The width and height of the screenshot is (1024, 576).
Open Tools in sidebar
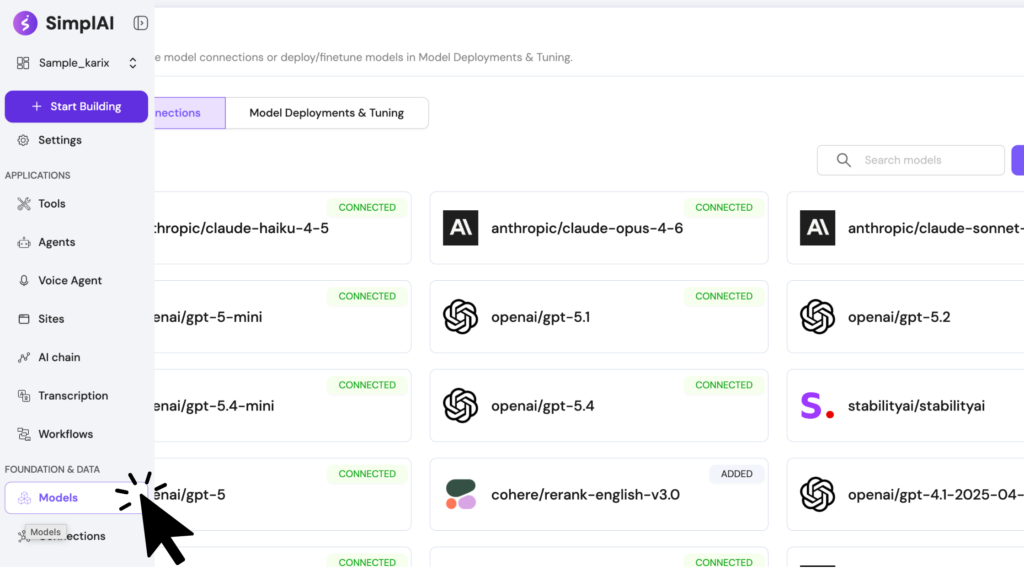52,204
